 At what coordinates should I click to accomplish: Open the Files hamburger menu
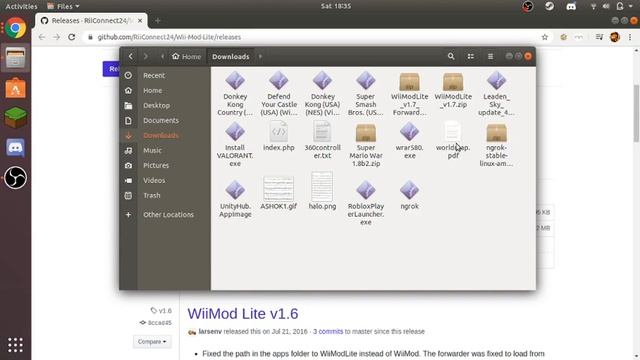pyautogui.click(x=490, y=56)
